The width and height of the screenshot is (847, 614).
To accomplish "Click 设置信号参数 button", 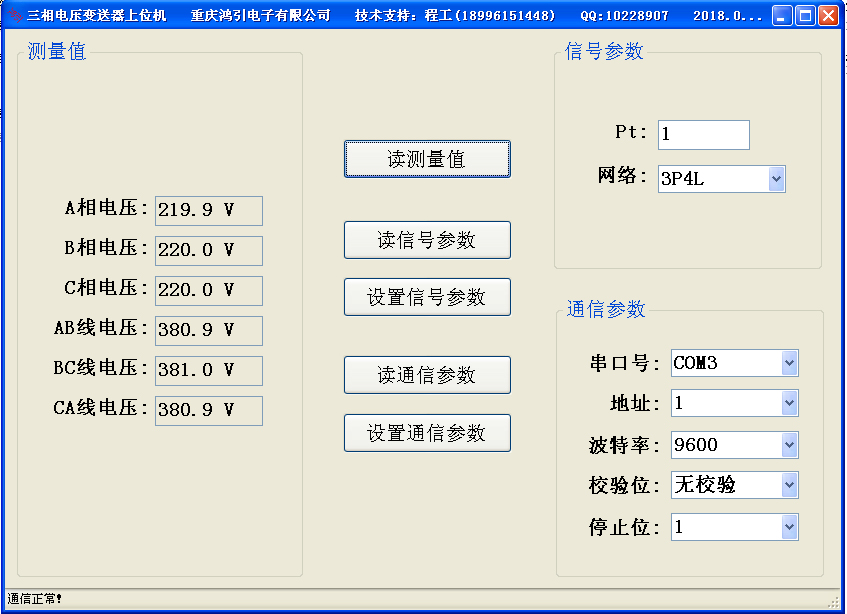I will coord(427,297).
